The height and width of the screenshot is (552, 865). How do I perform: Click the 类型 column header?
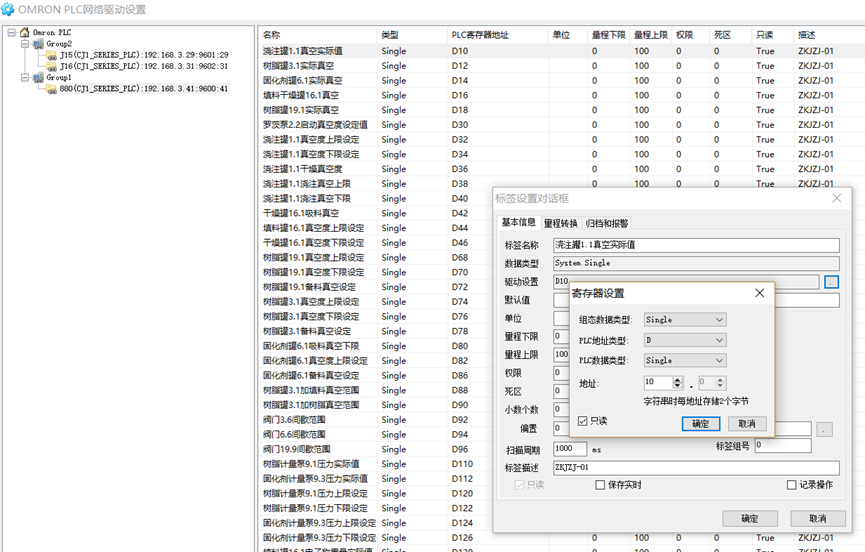[412, 35]
